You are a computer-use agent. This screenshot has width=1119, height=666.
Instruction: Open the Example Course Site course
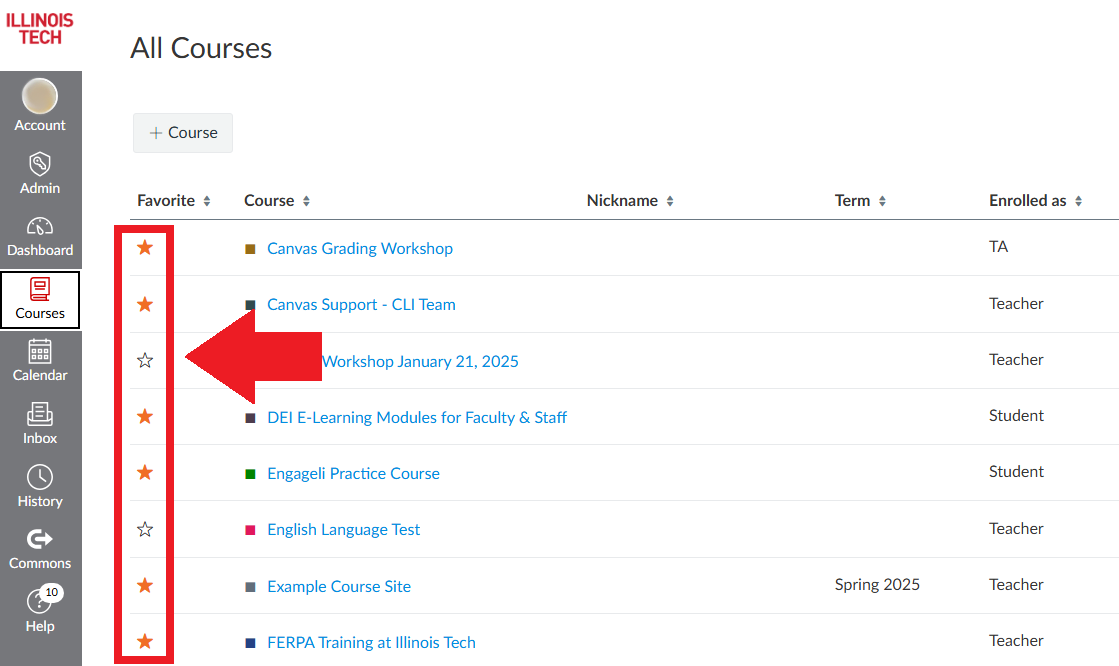click(x=338, y=585)
